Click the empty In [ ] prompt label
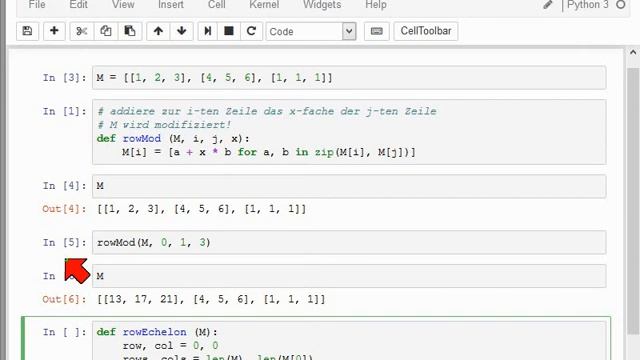The image size is (640, 360). [x=64, y=332]
